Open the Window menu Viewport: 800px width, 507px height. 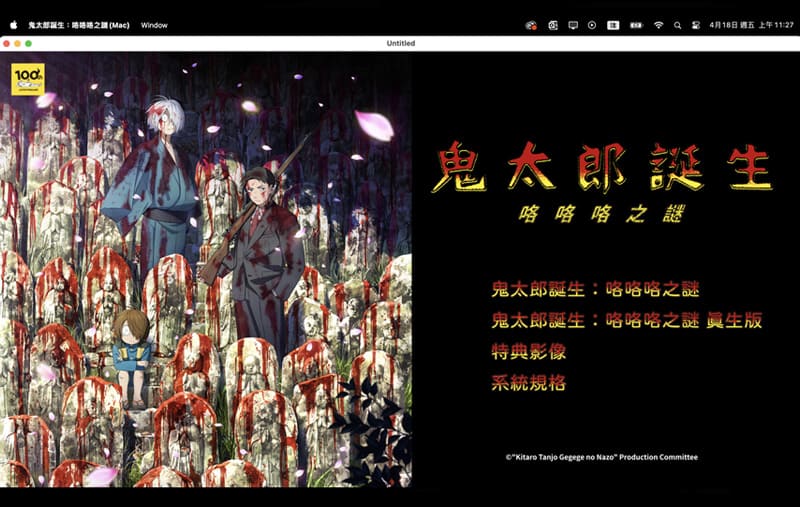154,25
